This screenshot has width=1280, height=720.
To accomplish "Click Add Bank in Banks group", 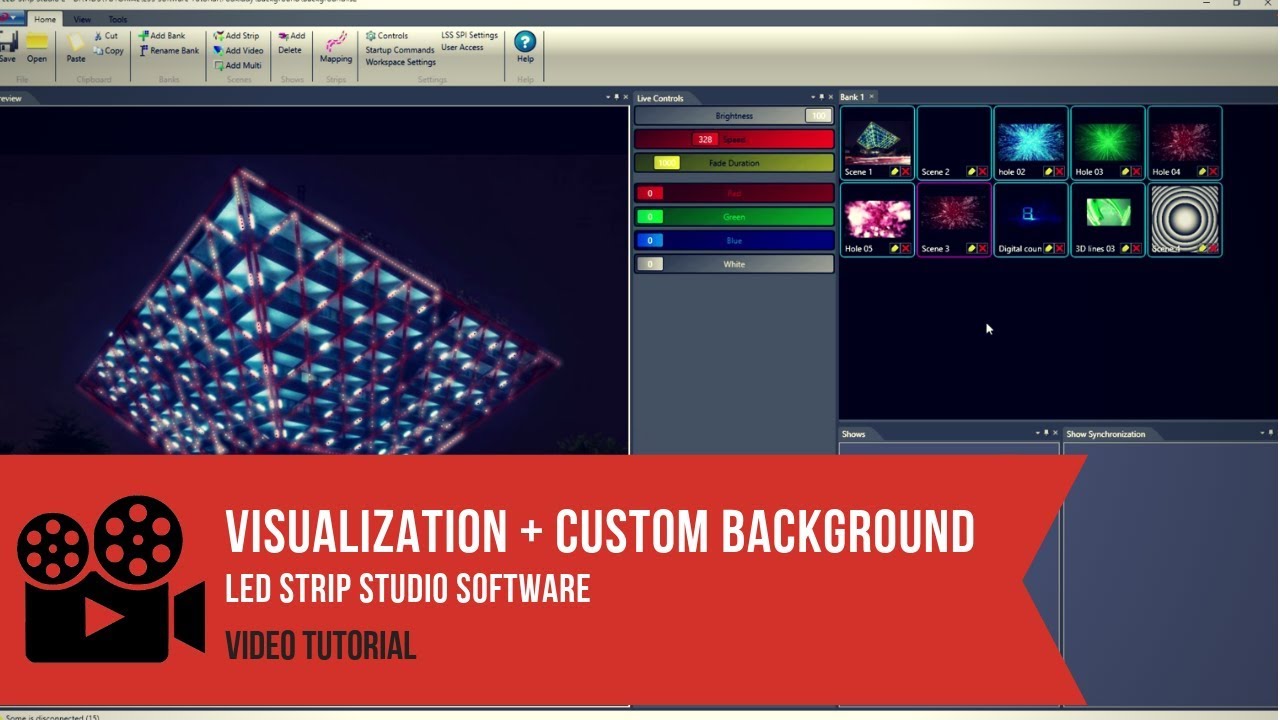I will coord(162,36).
